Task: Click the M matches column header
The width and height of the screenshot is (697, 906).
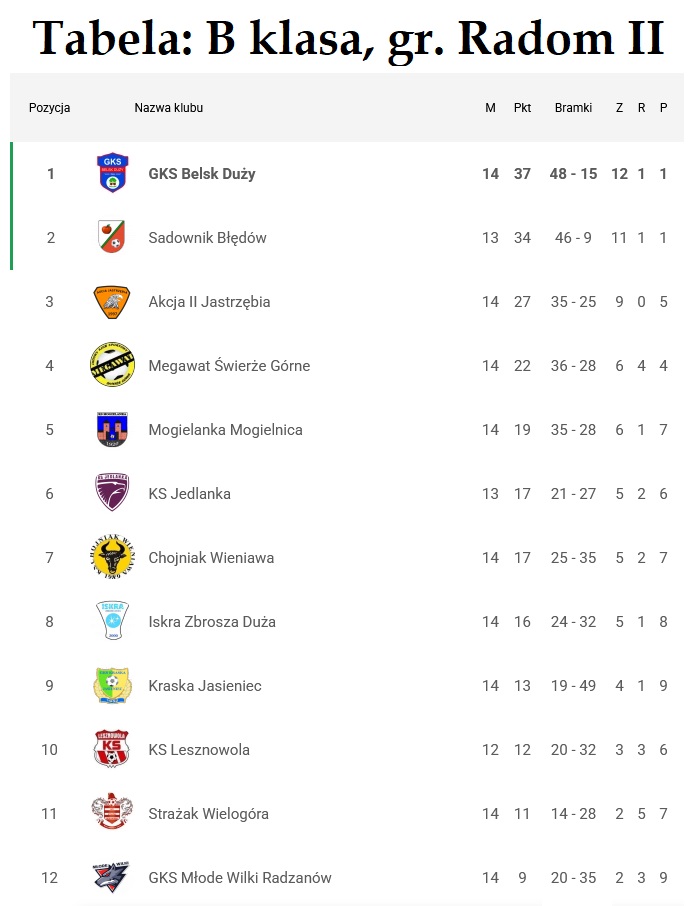Action: (x=490, y=108)
